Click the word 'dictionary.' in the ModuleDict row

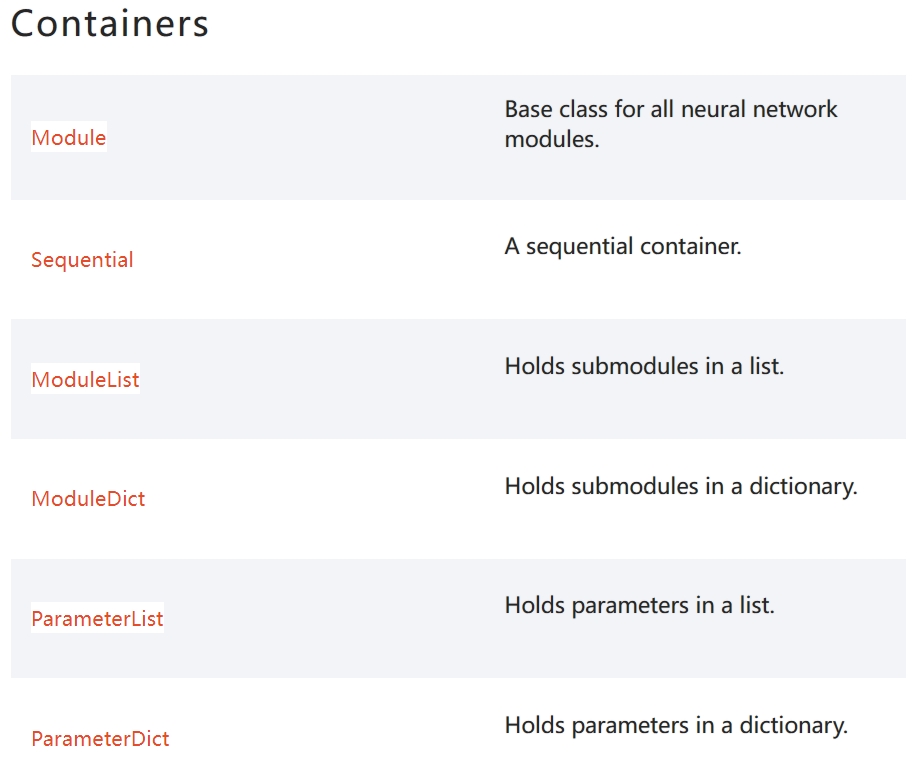pos(804,486)
